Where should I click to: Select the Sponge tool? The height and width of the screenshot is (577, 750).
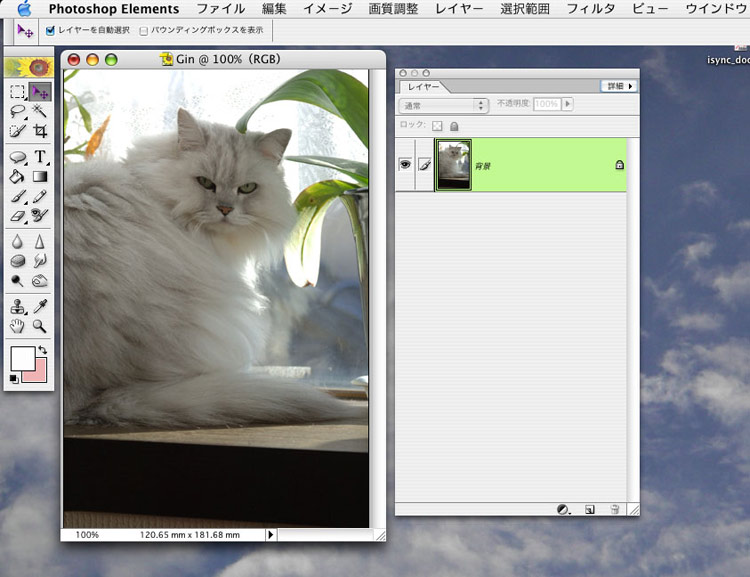click(17, 261)
